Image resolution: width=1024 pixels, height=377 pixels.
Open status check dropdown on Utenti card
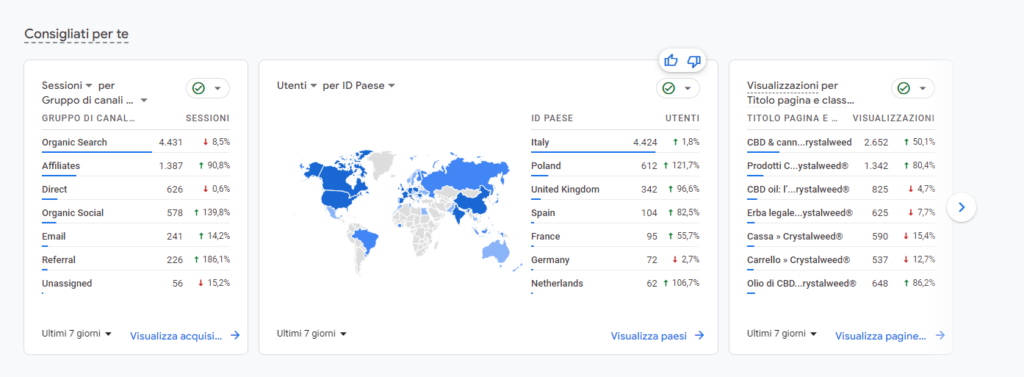678,88
